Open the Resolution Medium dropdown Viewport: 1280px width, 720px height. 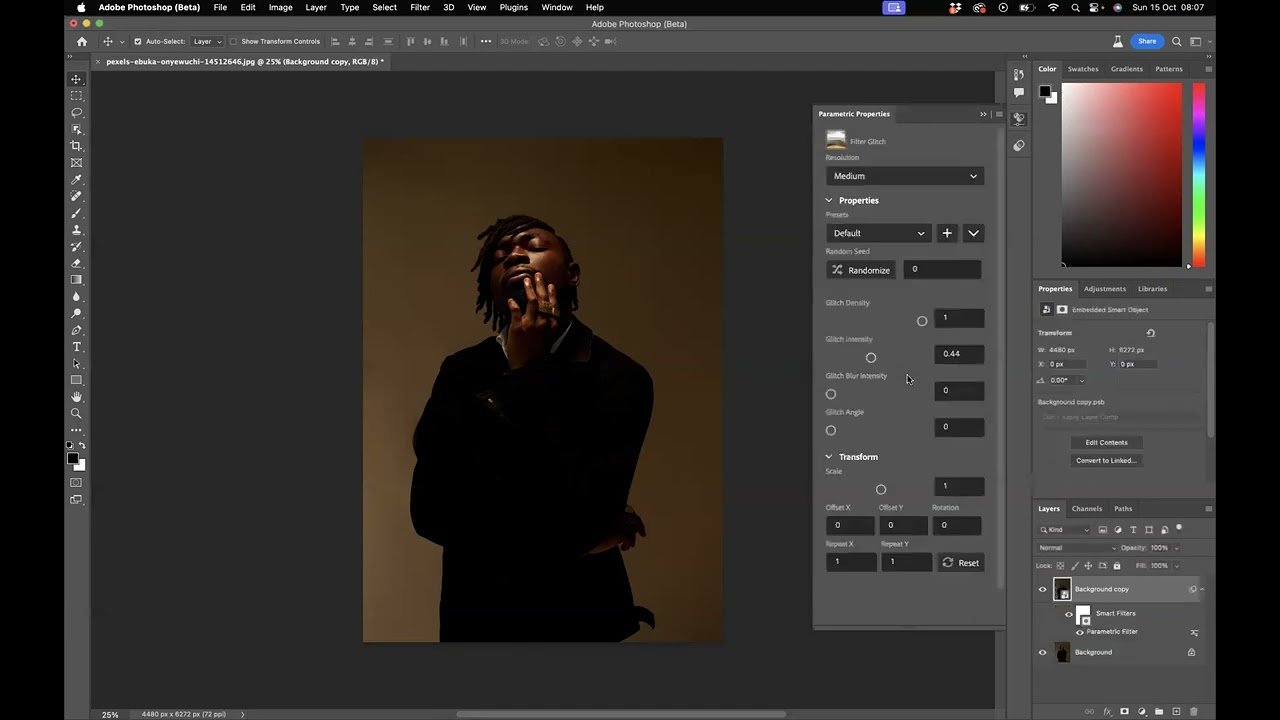coord(905,176)
